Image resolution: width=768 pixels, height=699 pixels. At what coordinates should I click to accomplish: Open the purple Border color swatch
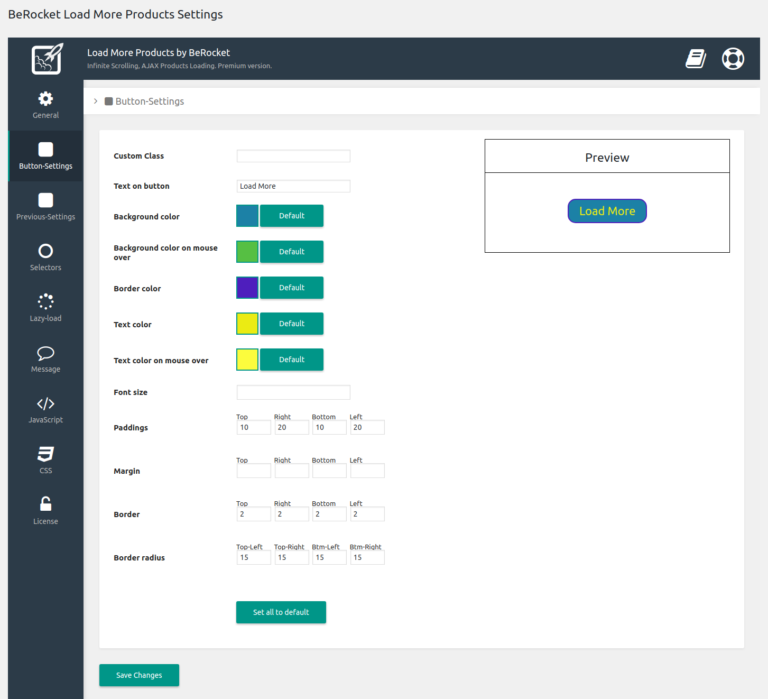tap(247, 288)
